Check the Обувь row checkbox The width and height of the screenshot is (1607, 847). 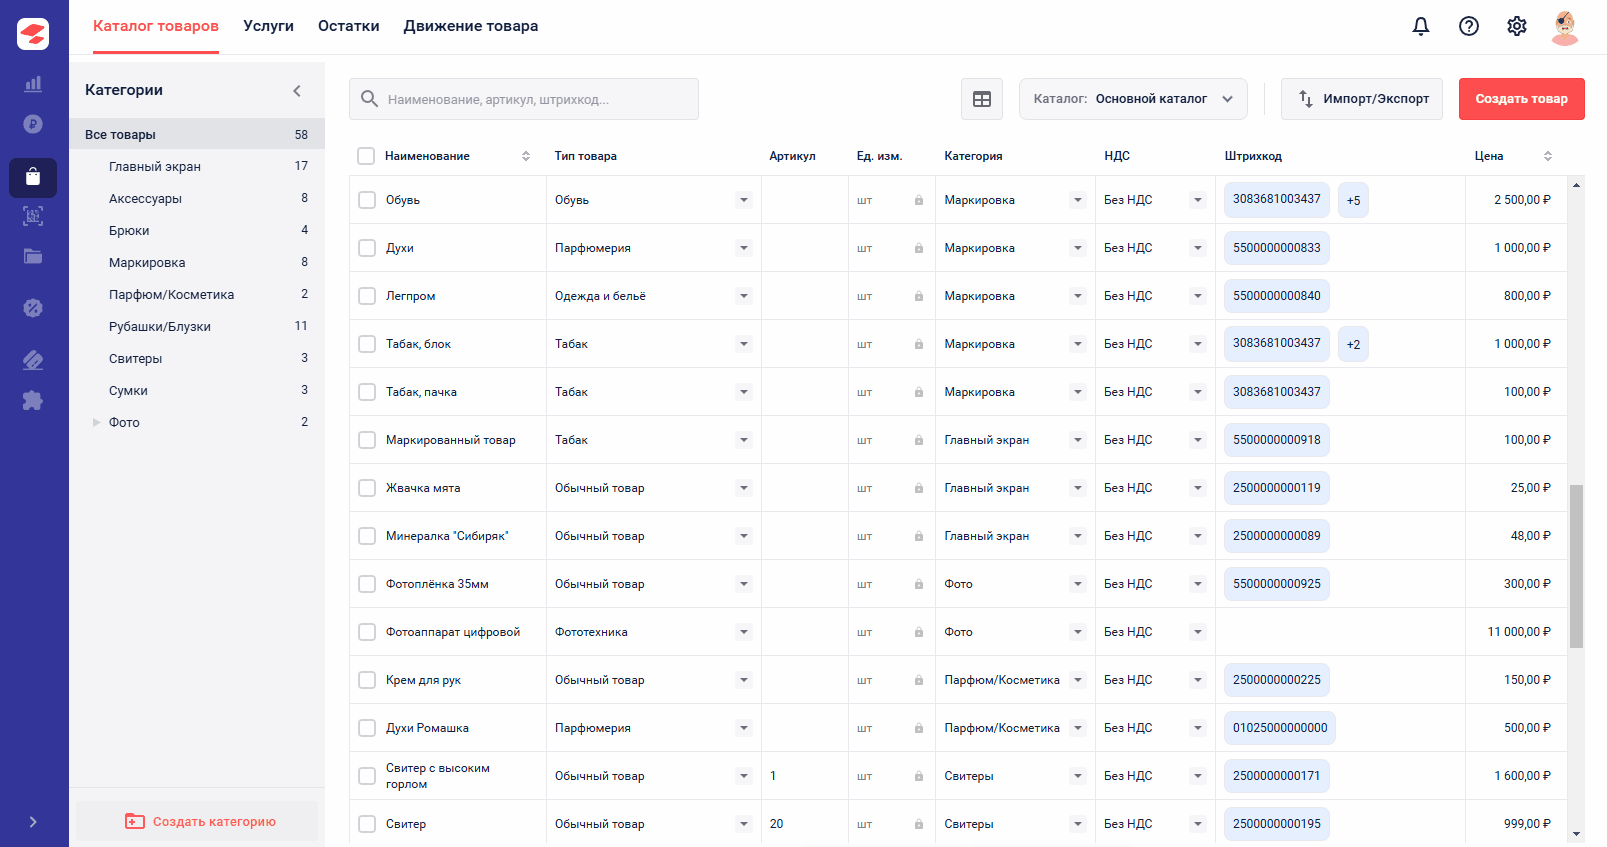click(367, 200)
